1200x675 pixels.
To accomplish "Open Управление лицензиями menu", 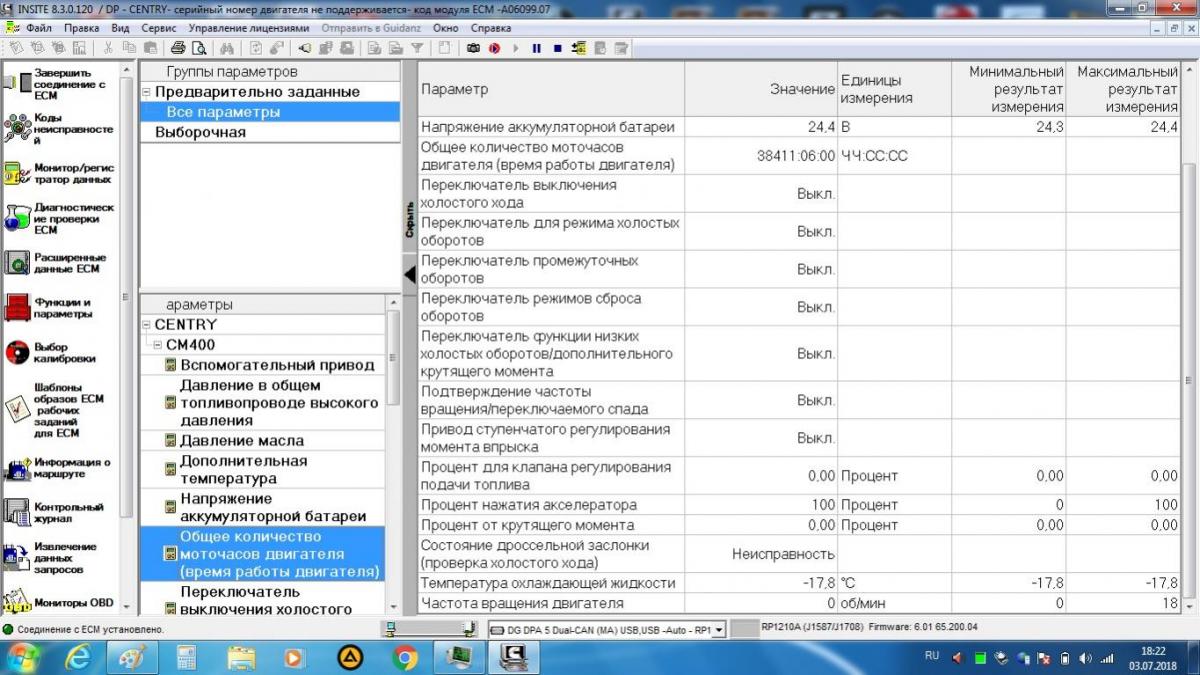I will click(249, 28).
